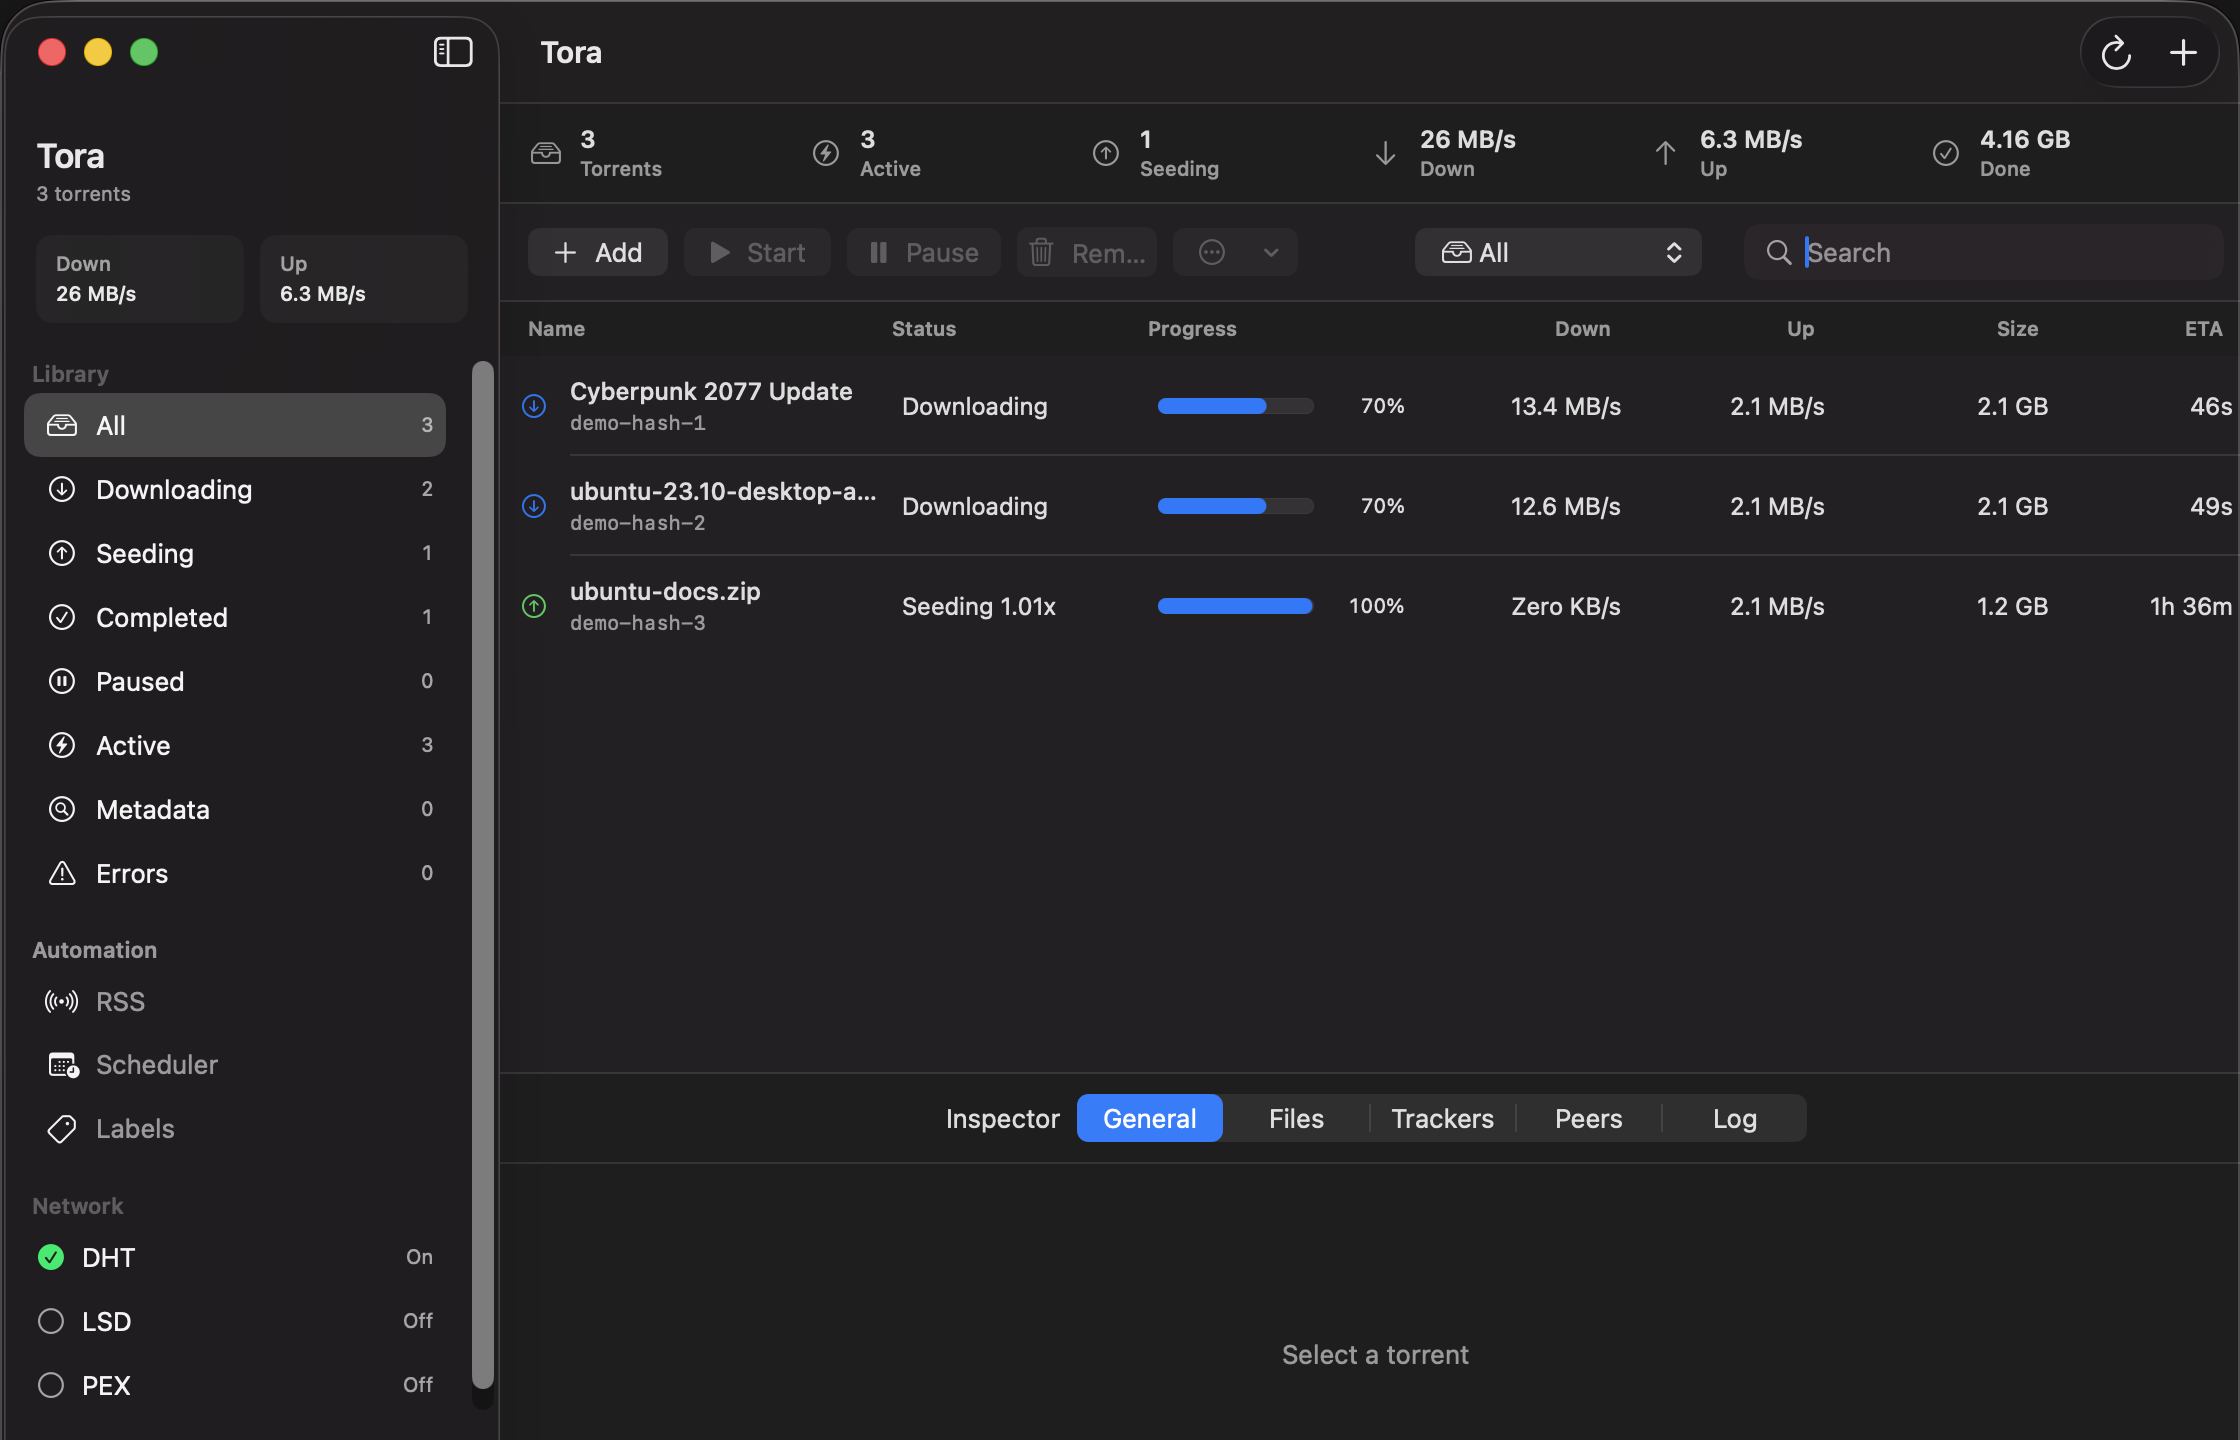Click the 1h 36m ETA value

(x=2190, y=606)
